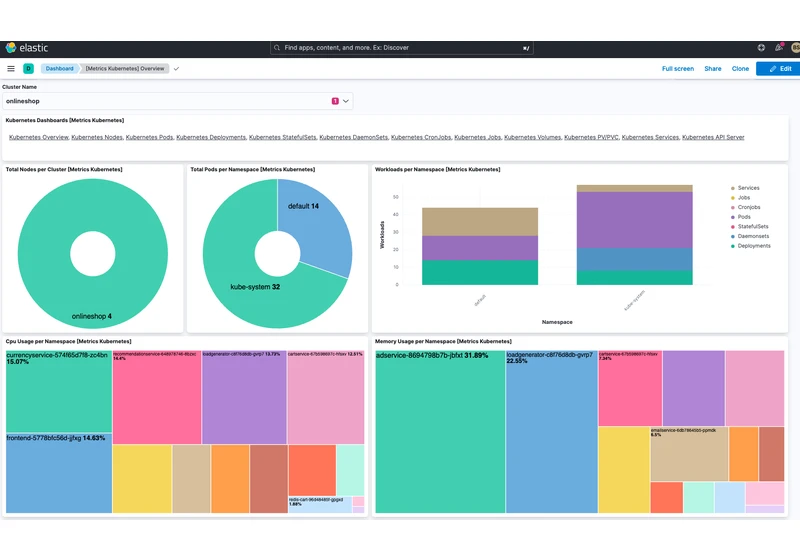Select recommendationservice CPU treemap tile
The height and width of the screenshot is (560, 800).
pos(157,397)
